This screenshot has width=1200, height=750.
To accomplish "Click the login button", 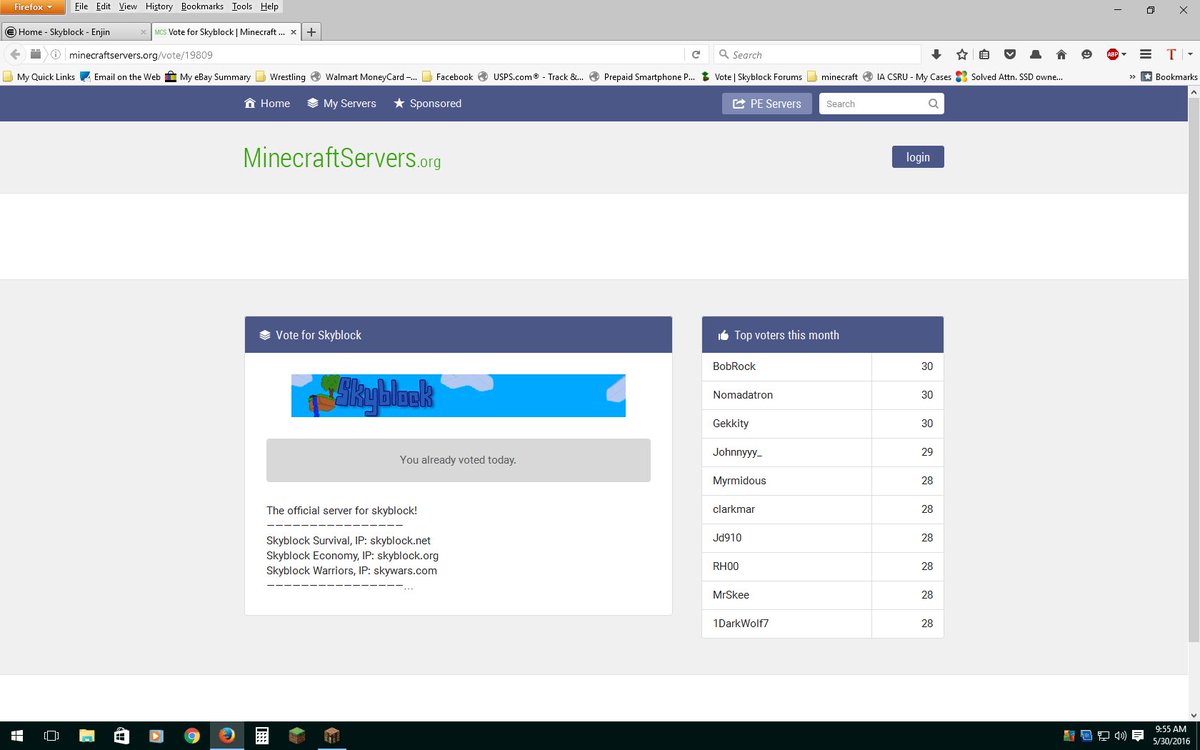I will tap(918, 157).
